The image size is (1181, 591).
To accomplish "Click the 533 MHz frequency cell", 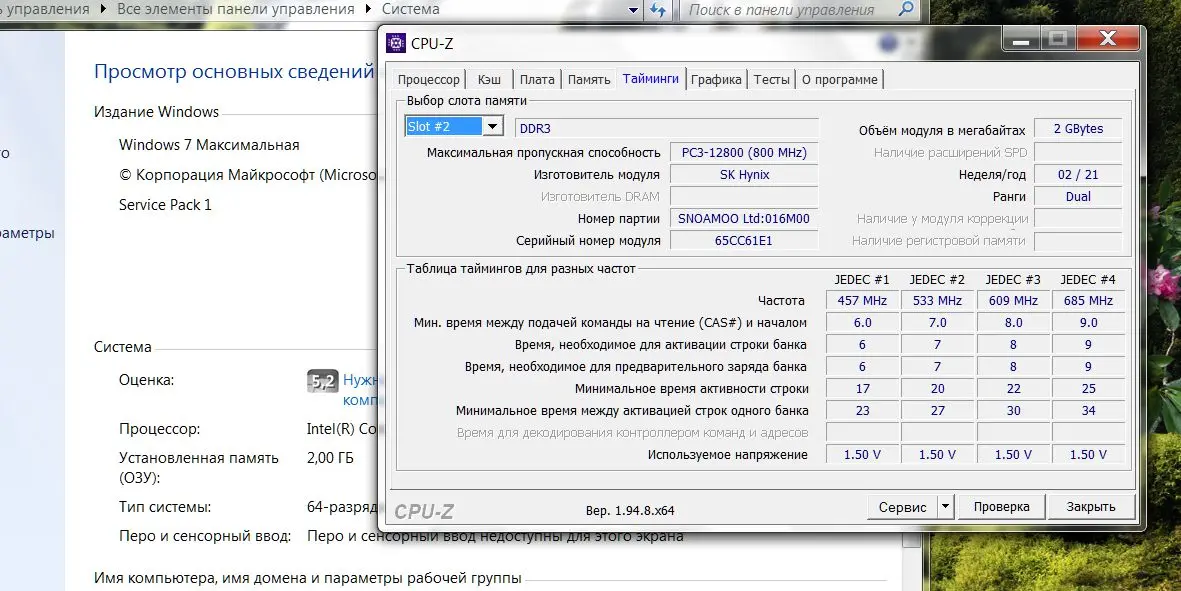I will pyautogui.click(x=938, y=300).
